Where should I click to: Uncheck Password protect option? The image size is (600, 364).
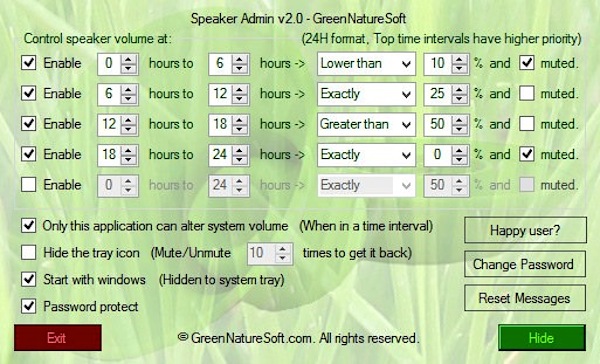click(29, 306)
